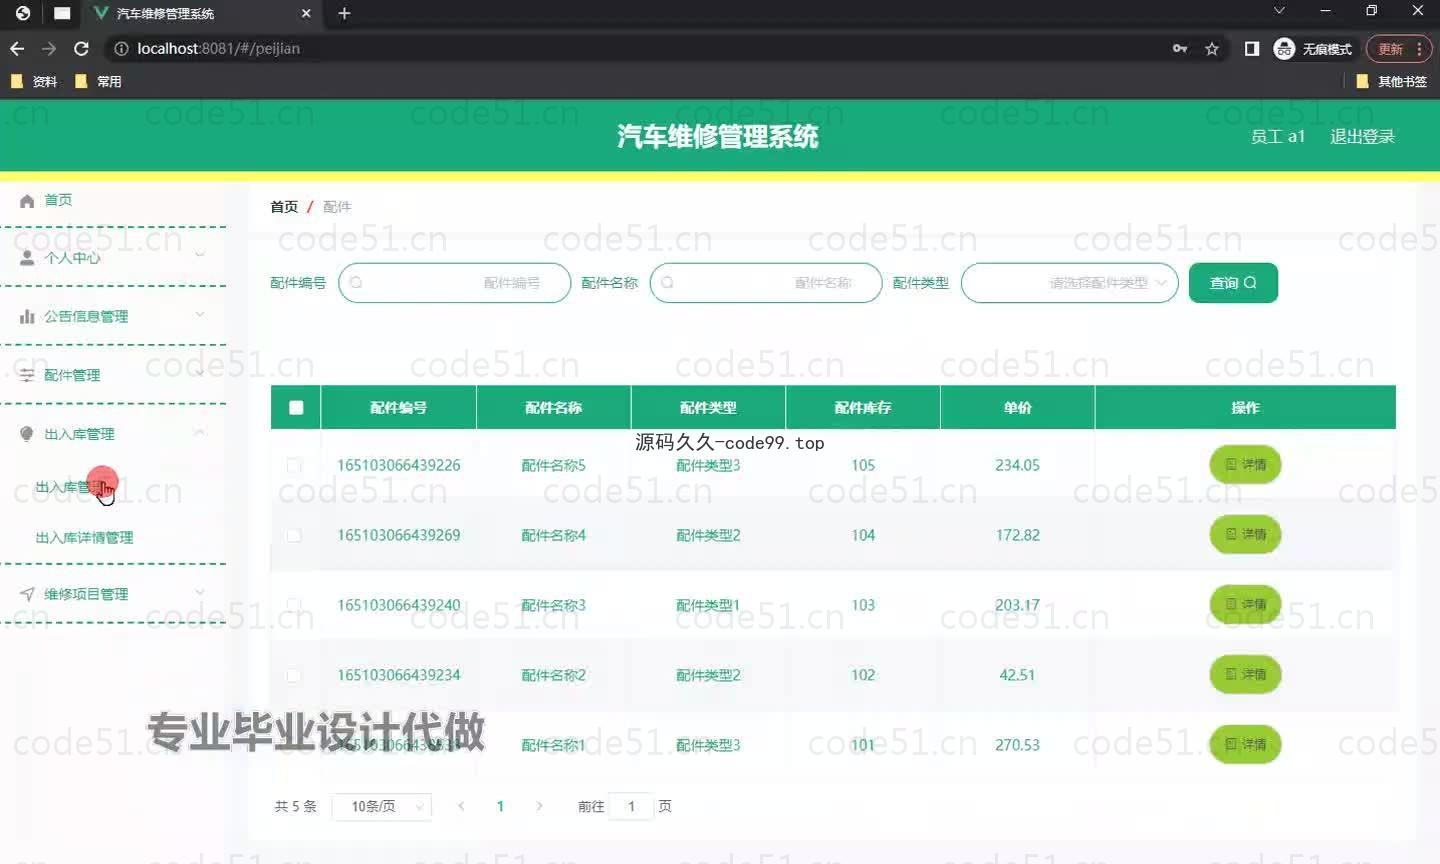Screen dimensions: 1440x864
Task: Click 员工 a1 user label
Action: pyautogui.click(x=1278, y=137)
